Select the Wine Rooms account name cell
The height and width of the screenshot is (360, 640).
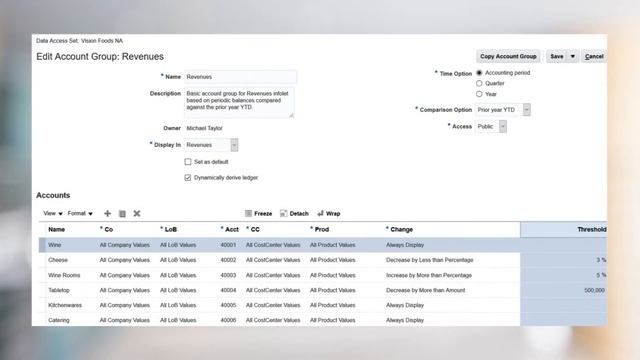pos(64,275)
